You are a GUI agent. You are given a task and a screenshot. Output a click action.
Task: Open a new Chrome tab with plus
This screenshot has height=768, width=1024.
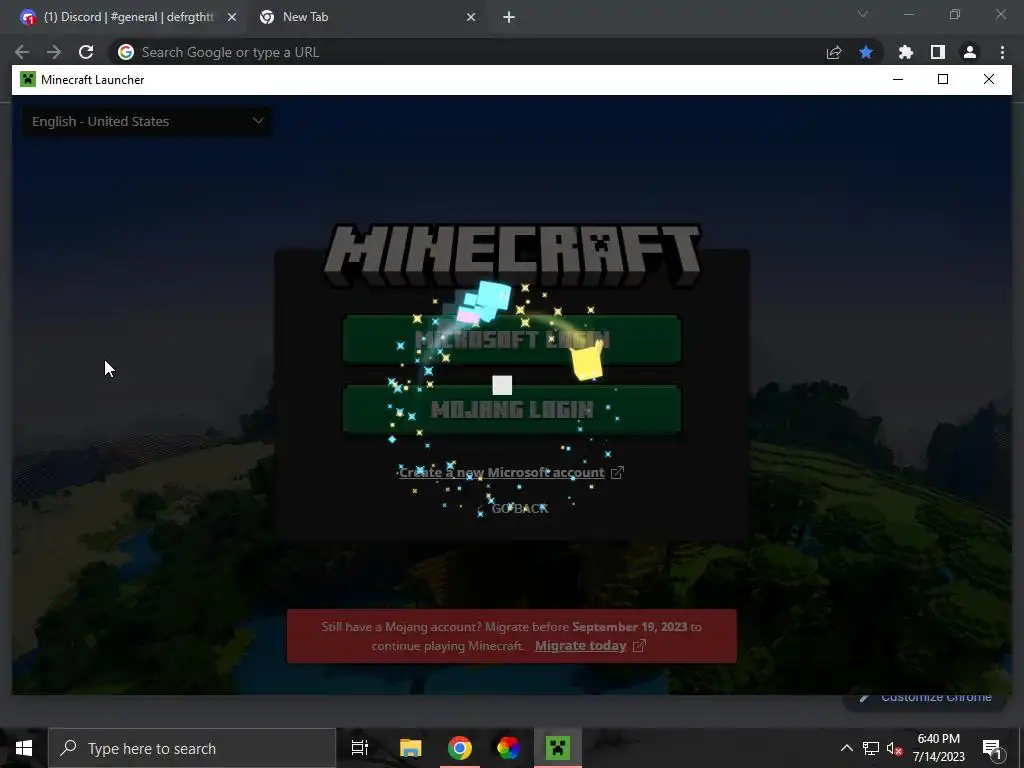tap(509, 18)
